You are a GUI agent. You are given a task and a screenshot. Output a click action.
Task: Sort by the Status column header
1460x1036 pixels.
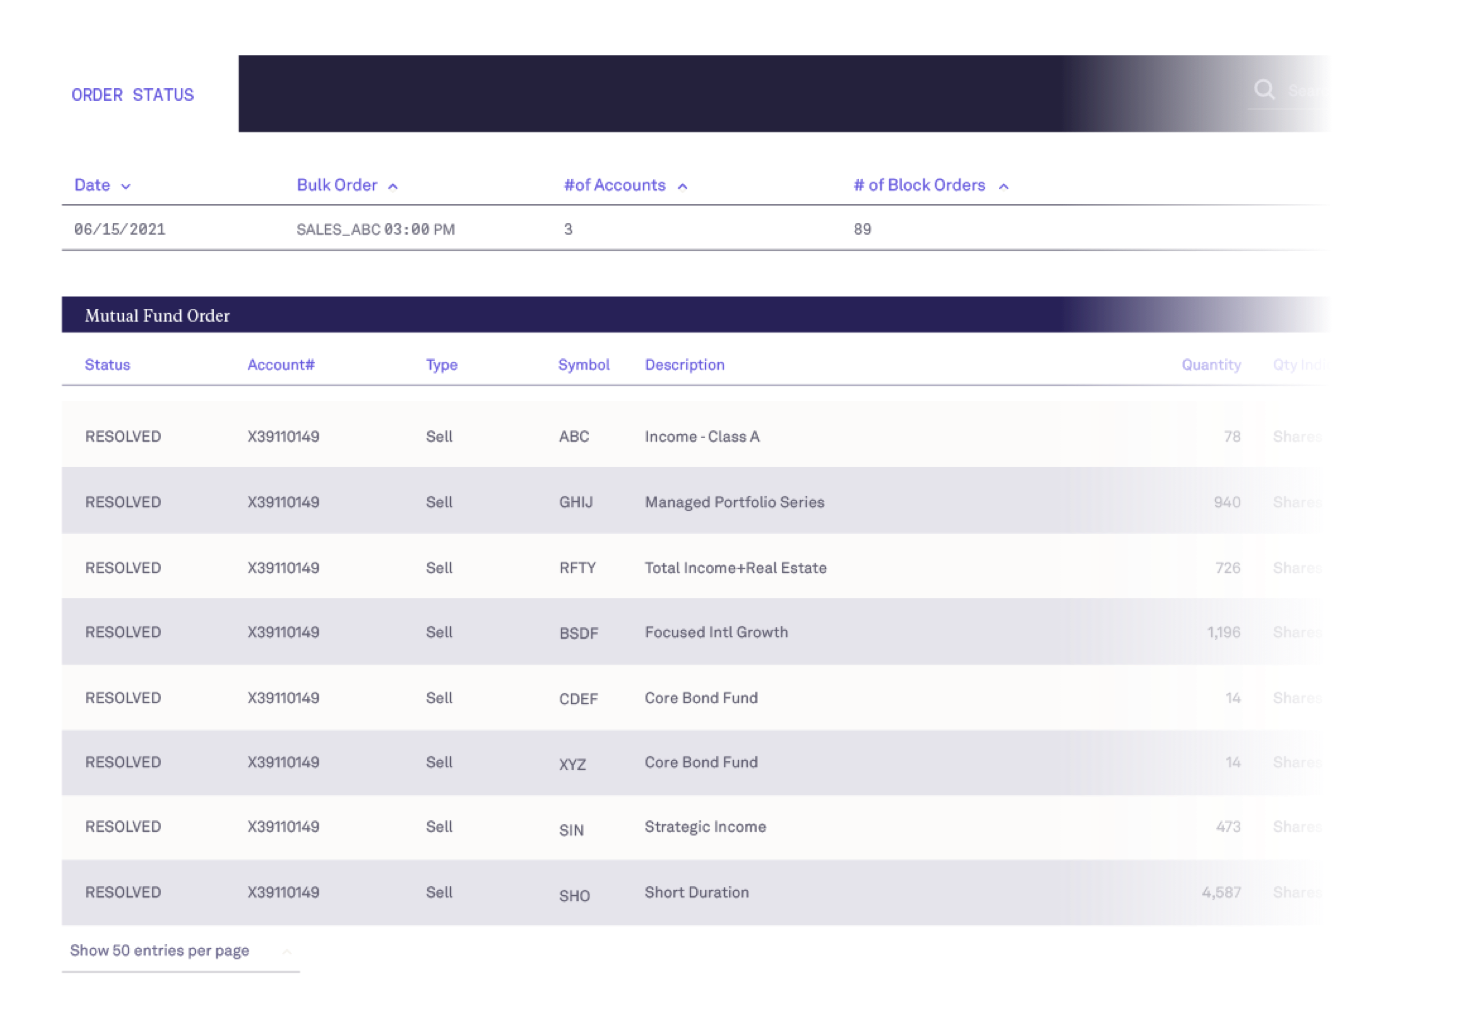[106, 365]
